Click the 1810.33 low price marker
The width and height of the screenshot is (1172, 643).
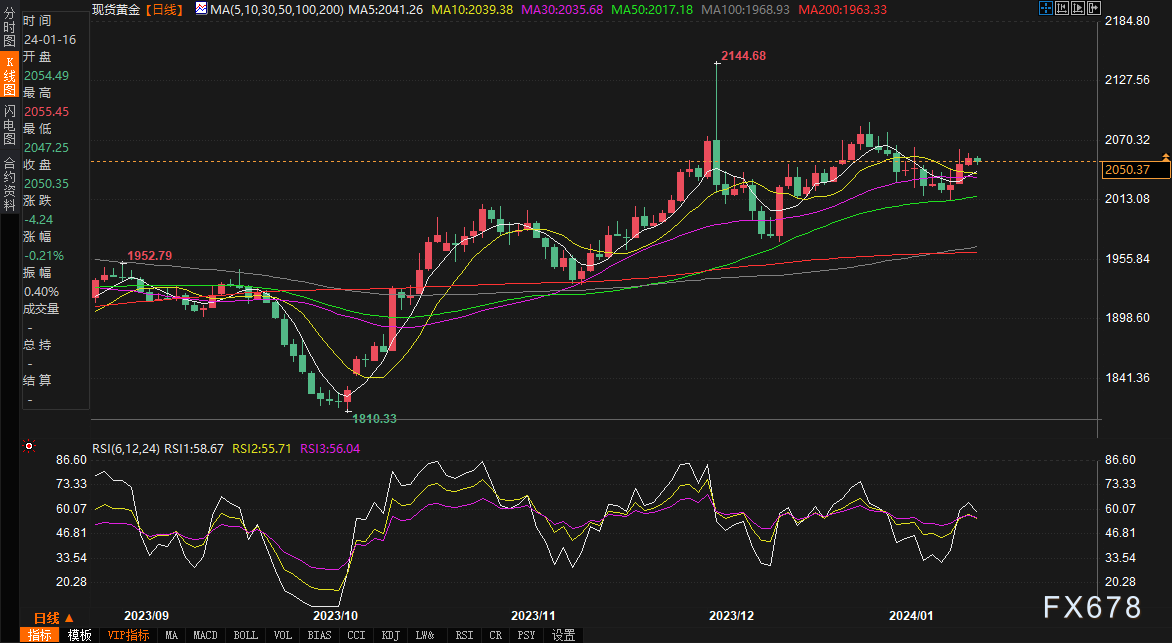[374, 418]
